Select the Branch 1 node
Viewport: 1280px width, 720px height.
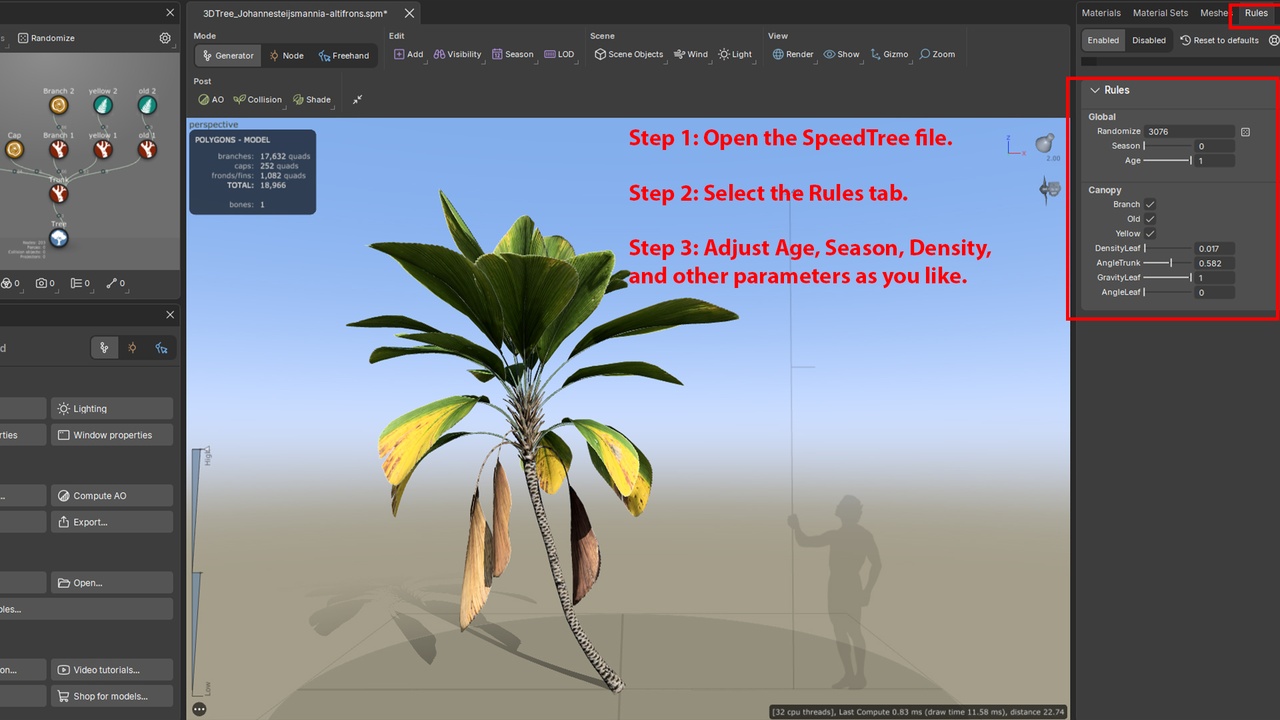(58, 149)
